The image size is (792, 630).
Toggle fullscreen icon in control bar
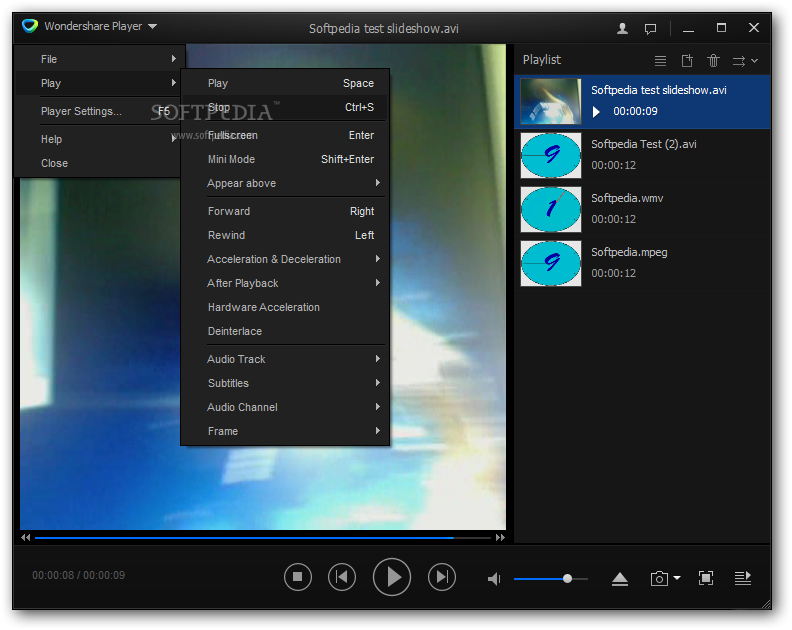[706, 578]
